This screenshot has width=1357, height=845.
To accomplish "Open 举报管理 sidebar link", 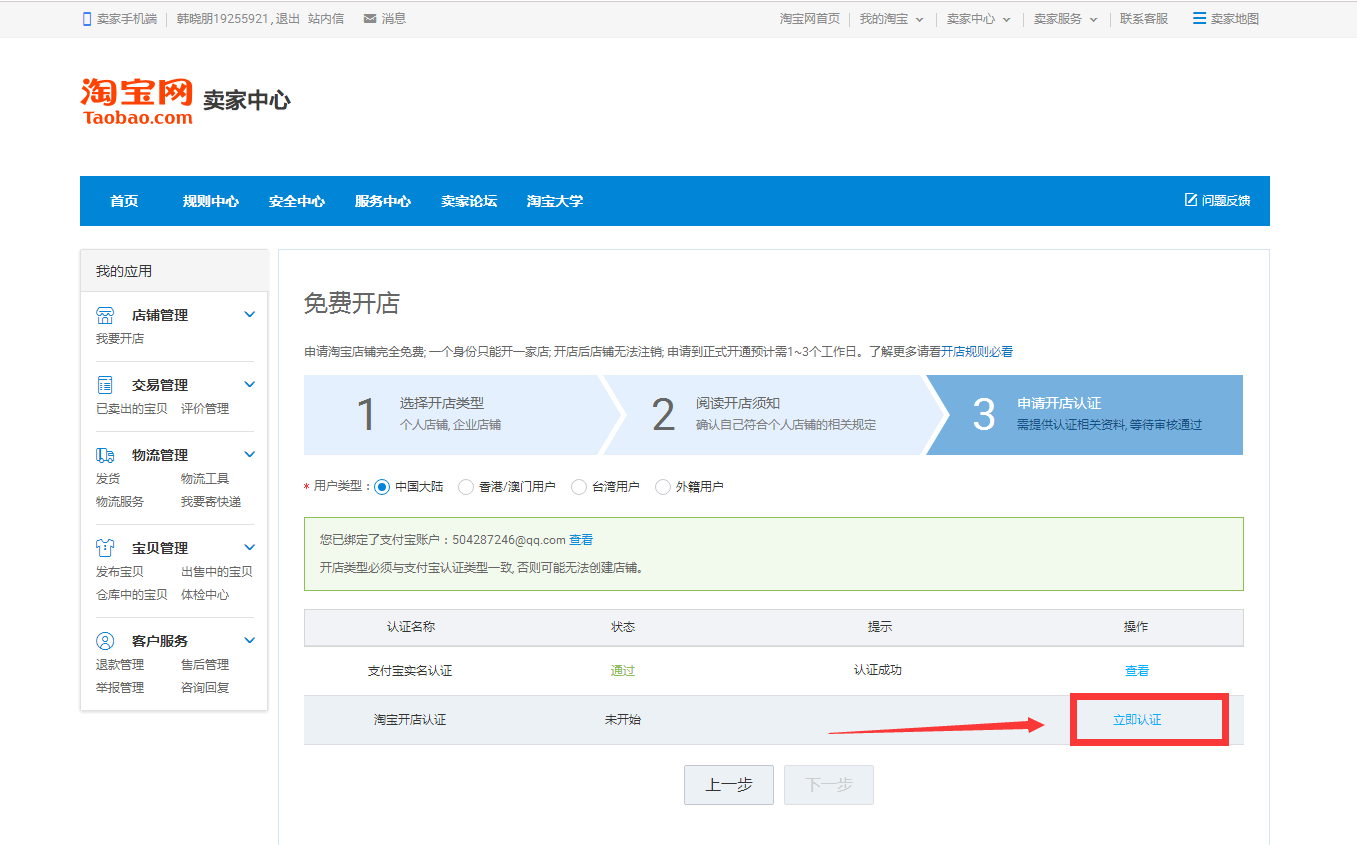I will click(120, 688).
